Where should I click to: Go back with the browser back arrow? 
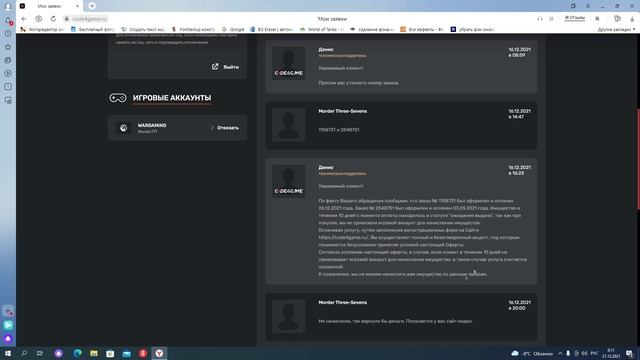point(24,19)
